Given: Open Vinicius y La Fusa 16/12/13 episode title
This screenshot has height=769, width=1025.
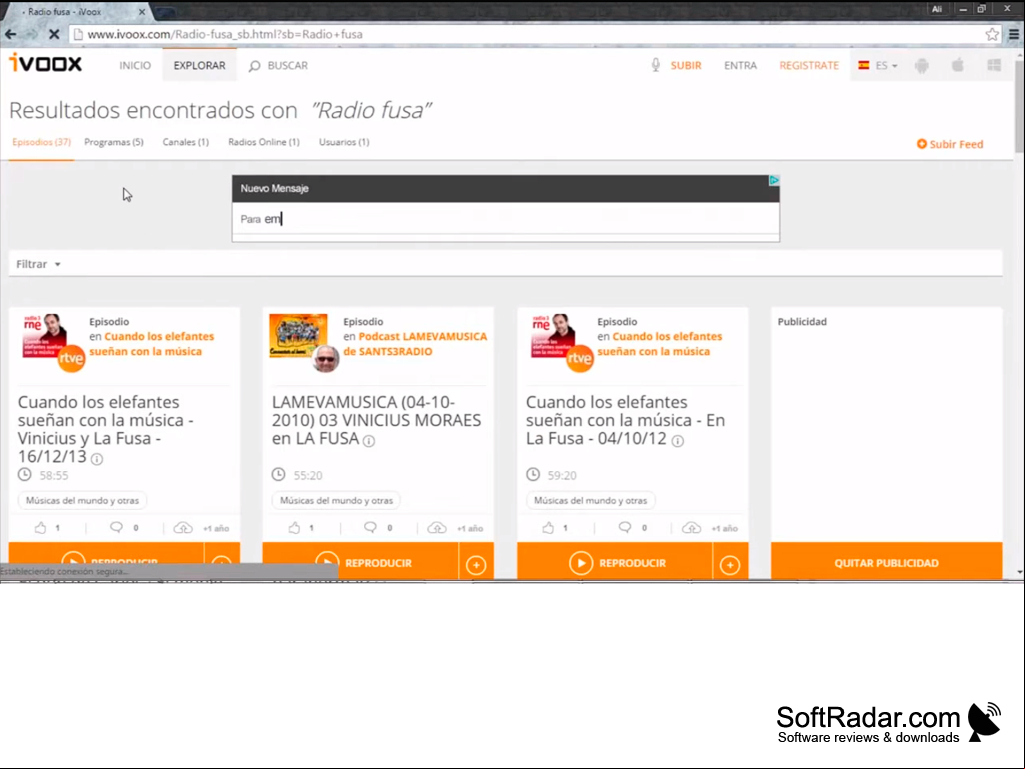Looking at the screenshot, I should point(105,429).
